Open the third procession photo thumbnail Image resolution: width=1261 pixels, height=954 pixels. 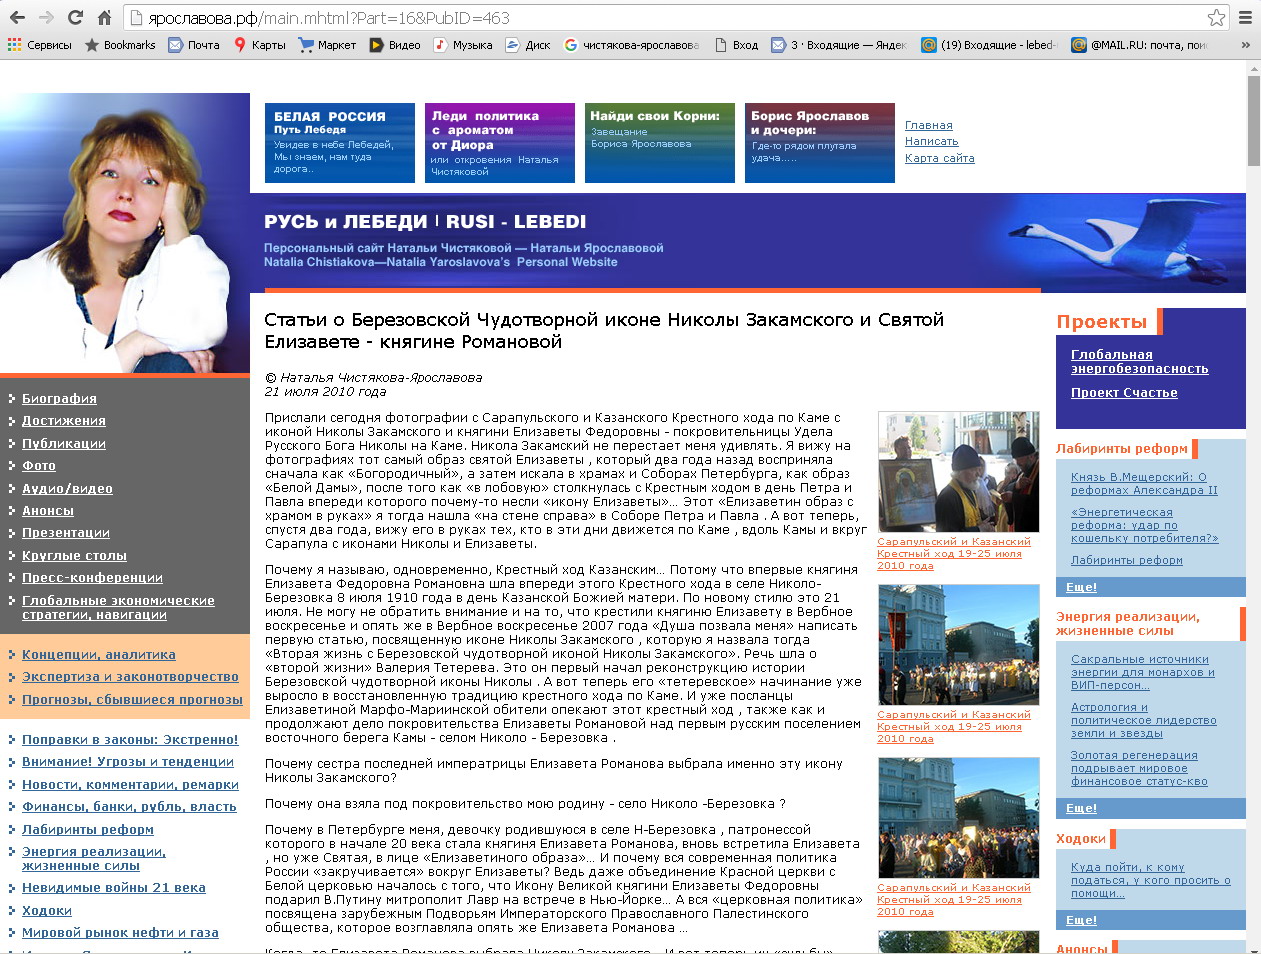[x=958, y=817]
